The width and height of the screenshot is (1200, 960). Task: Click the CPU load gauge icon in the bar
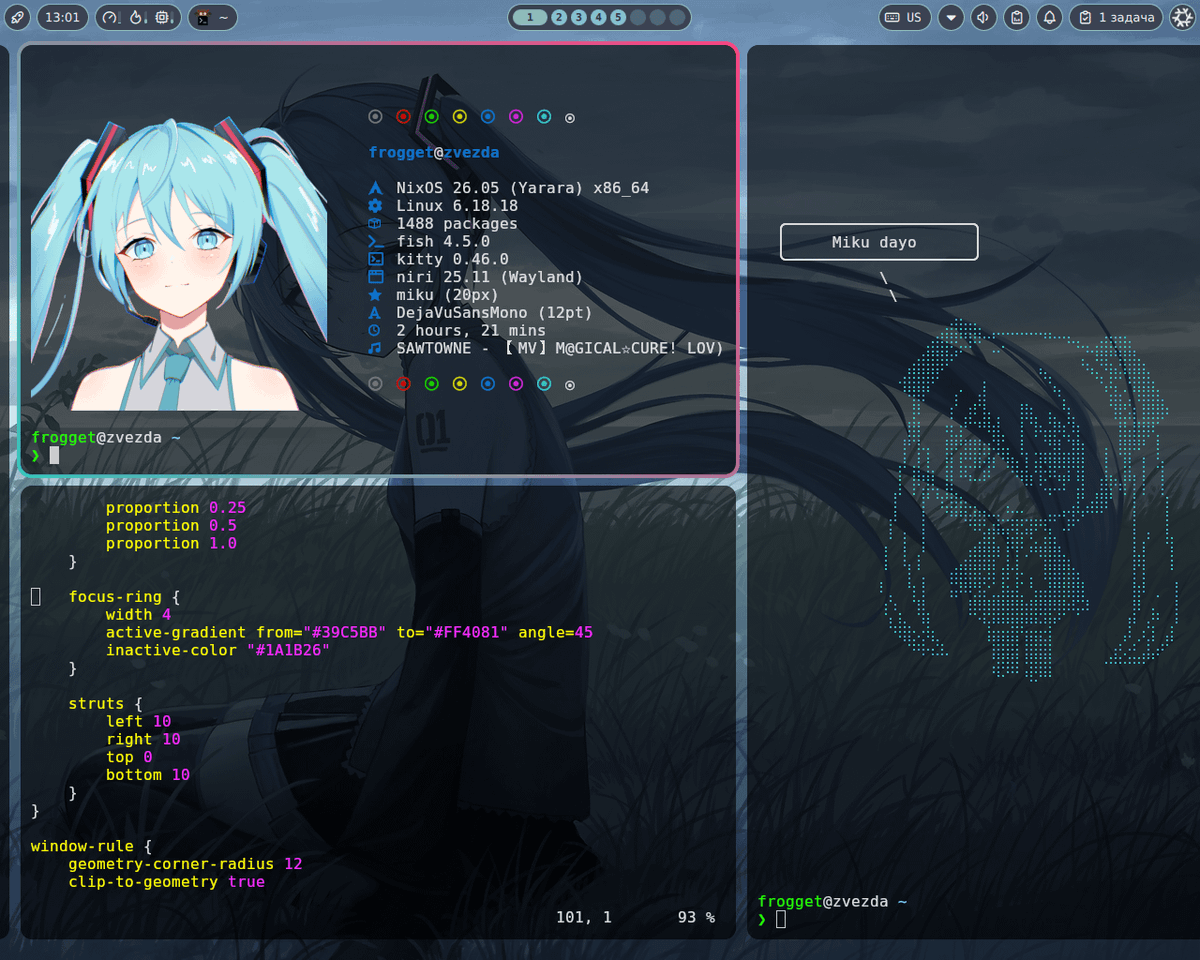pyautogui.click(x=111, y=17)
